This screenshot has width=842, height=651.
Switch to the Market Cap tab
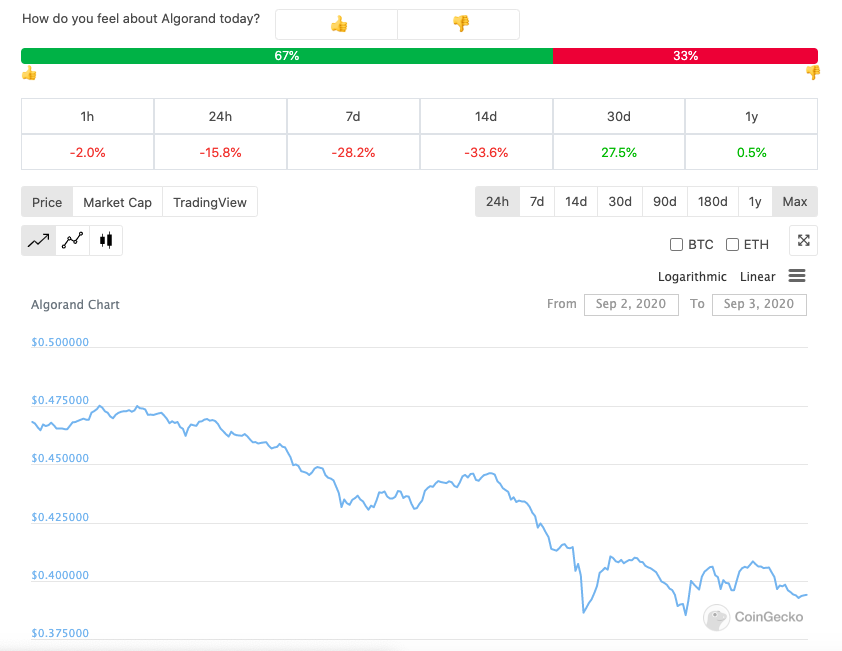[x=118, y=202]
